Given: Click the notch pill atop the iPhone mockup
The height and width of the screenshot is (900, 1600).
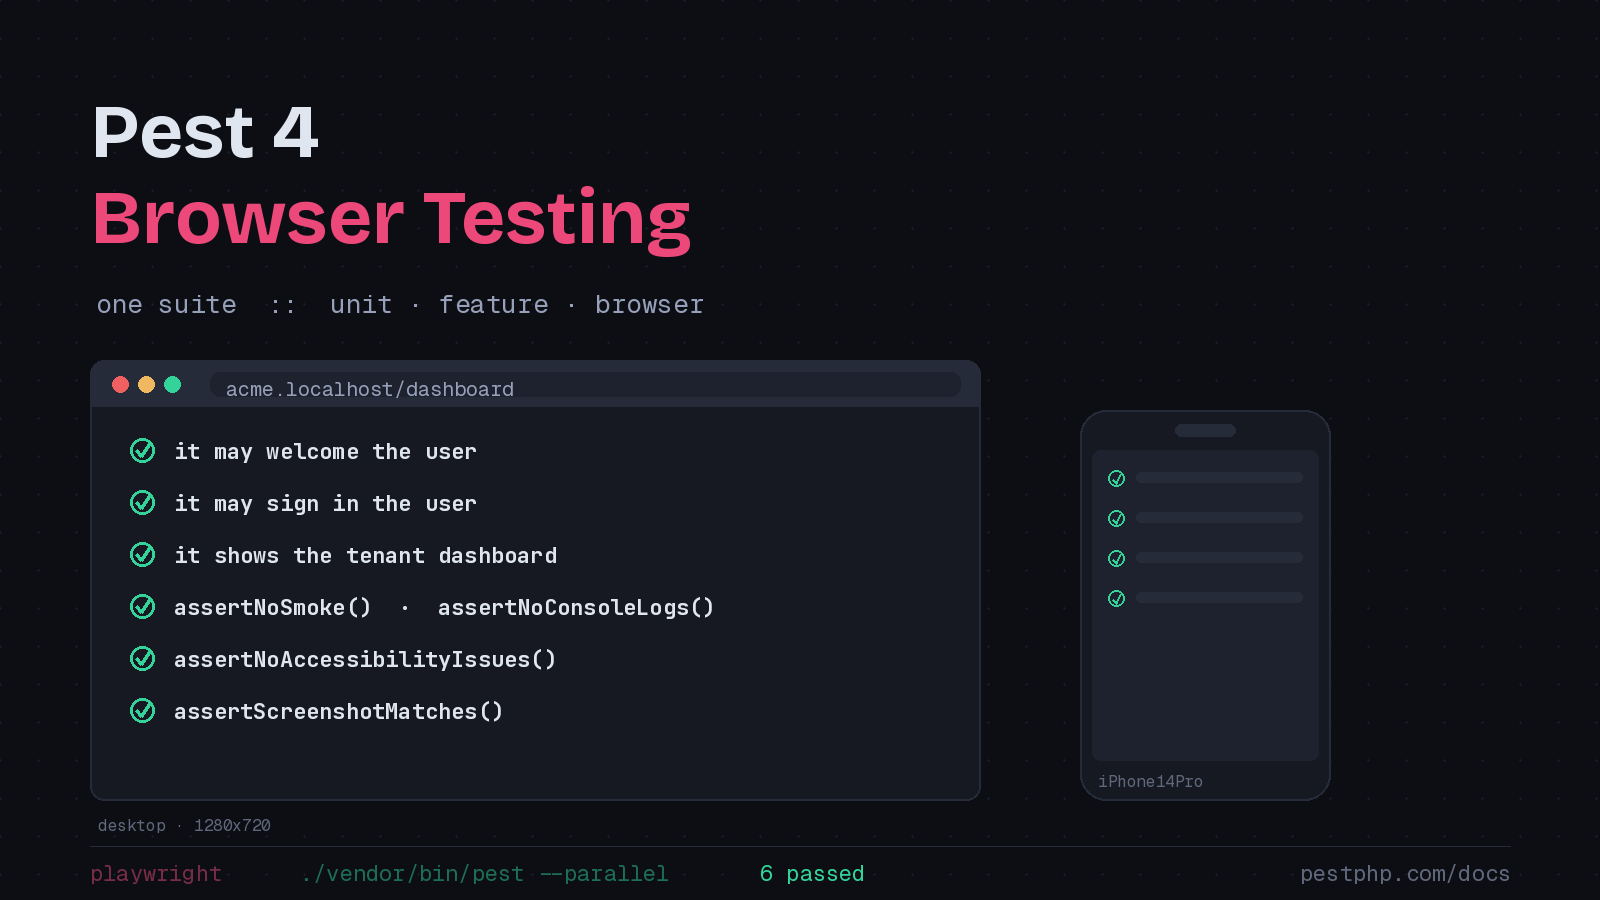Looking at the screenshot, I should [1205, 431].
